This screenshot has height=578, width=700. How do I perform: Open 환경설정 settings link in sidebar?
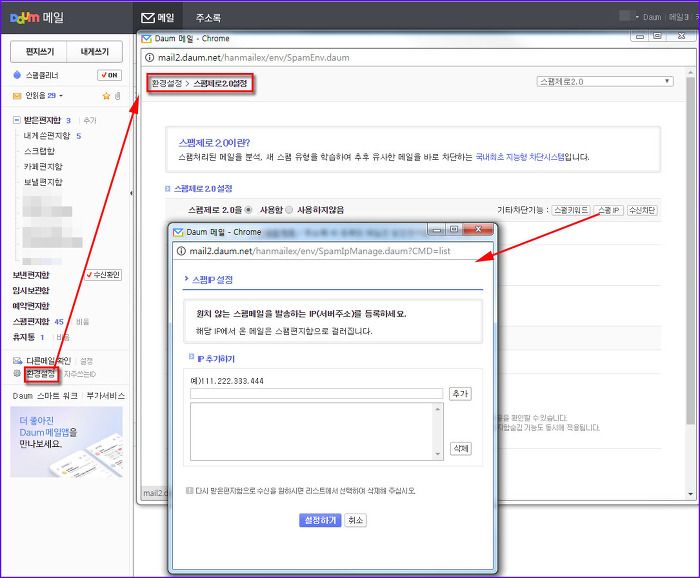pyautogui.click(x=41, y=374)
